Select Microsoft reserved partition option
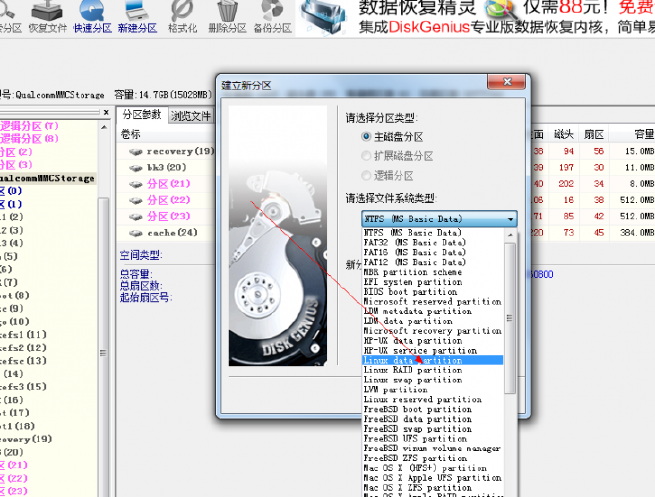This screenshot has width=655, height=497. (432, 302)
